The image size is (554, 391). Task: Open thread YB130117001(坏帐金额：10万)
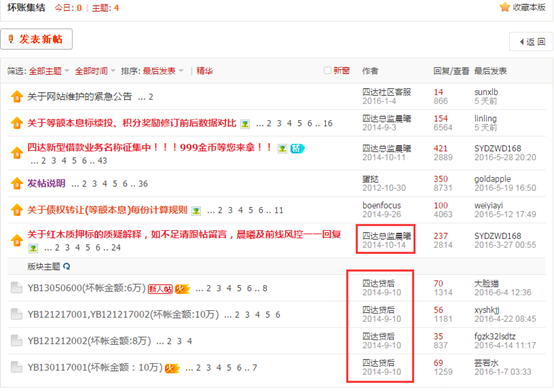tap(95, 368)
